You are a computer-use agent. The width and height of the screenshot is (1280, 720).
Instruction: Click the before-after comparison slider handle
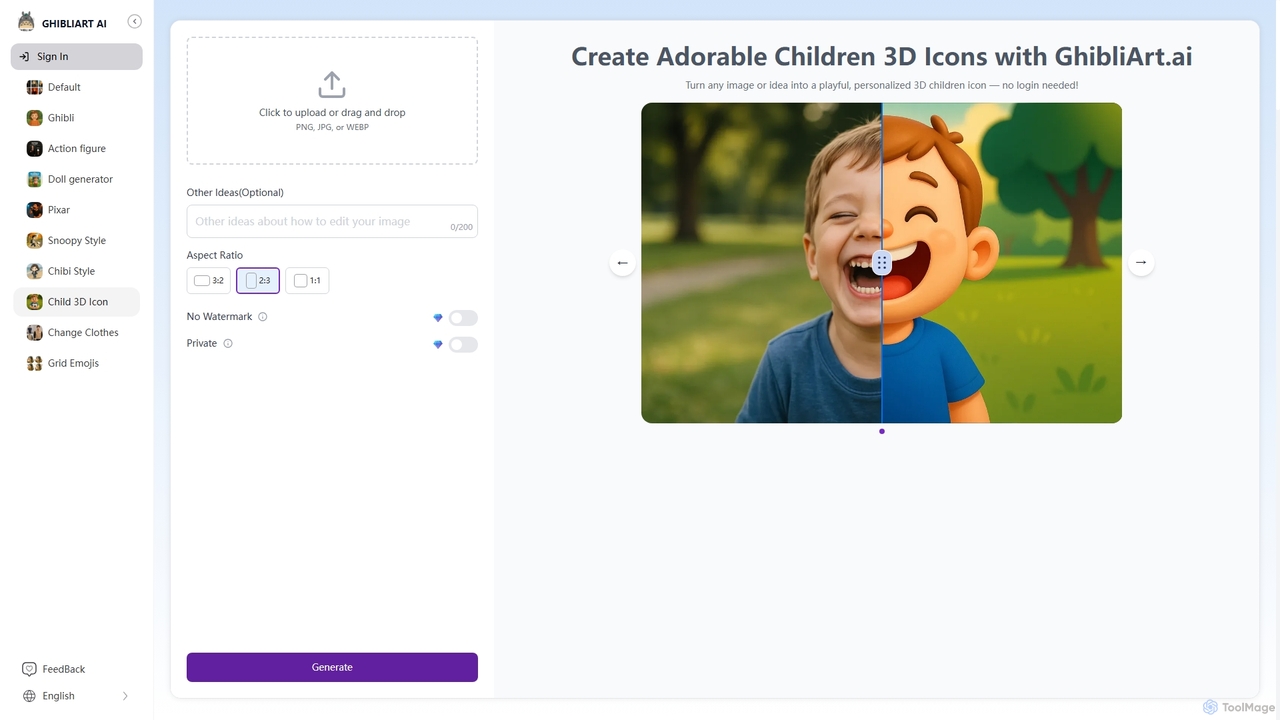click(881, 263)
